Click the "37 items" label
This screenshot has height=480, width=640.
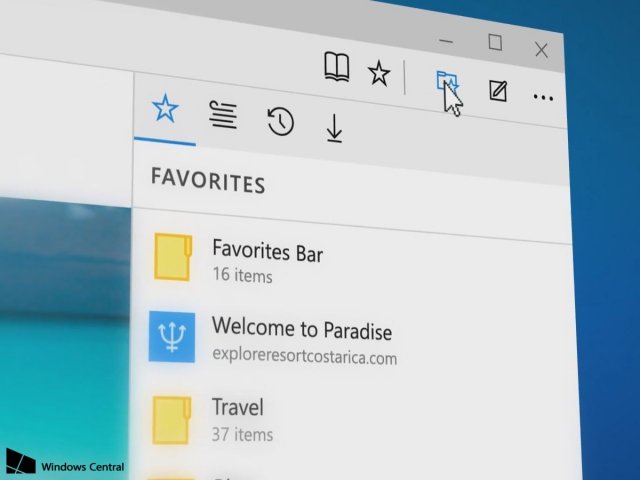pyautogui.click(x=242, y=434)
